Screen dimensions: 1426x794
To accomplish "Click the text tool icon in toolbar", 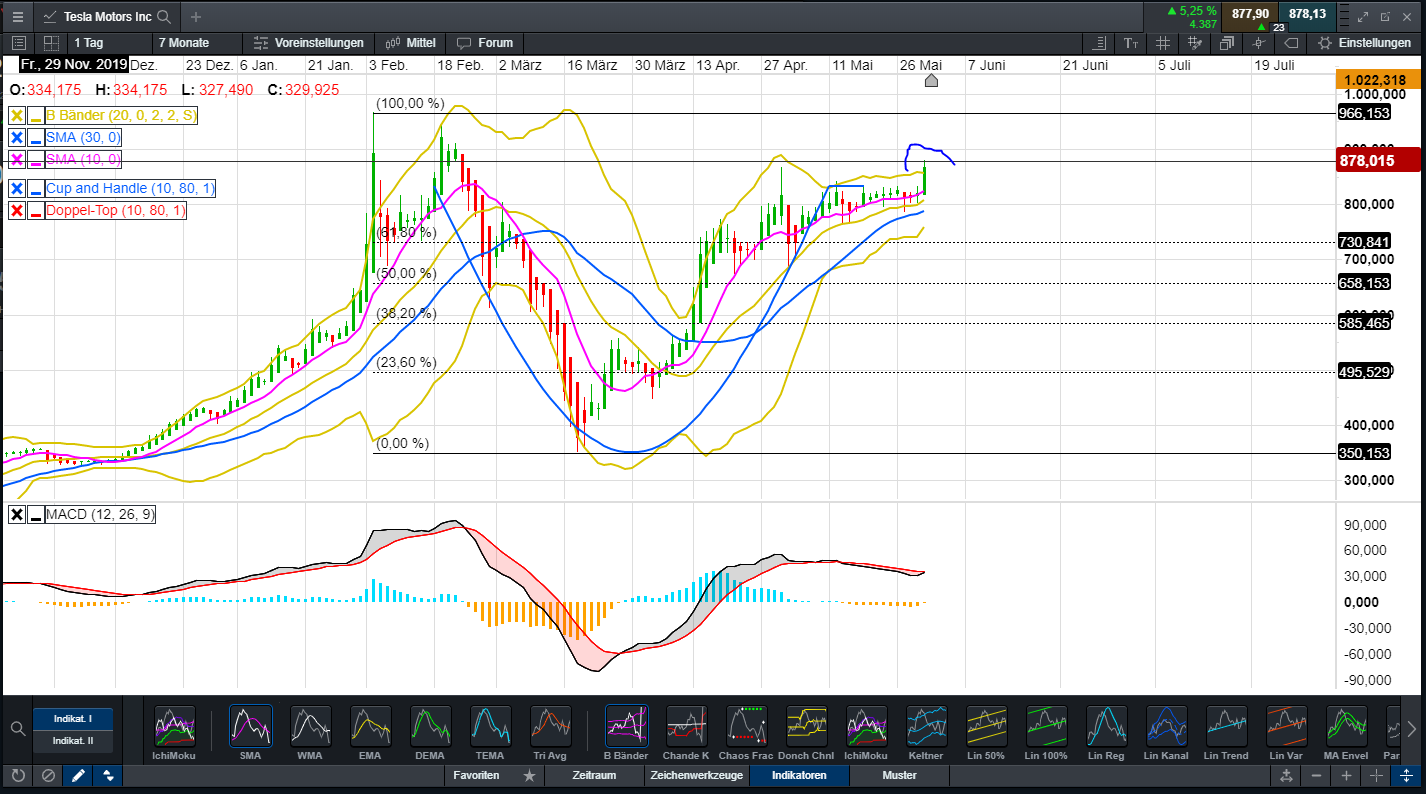I will 1130,43.
